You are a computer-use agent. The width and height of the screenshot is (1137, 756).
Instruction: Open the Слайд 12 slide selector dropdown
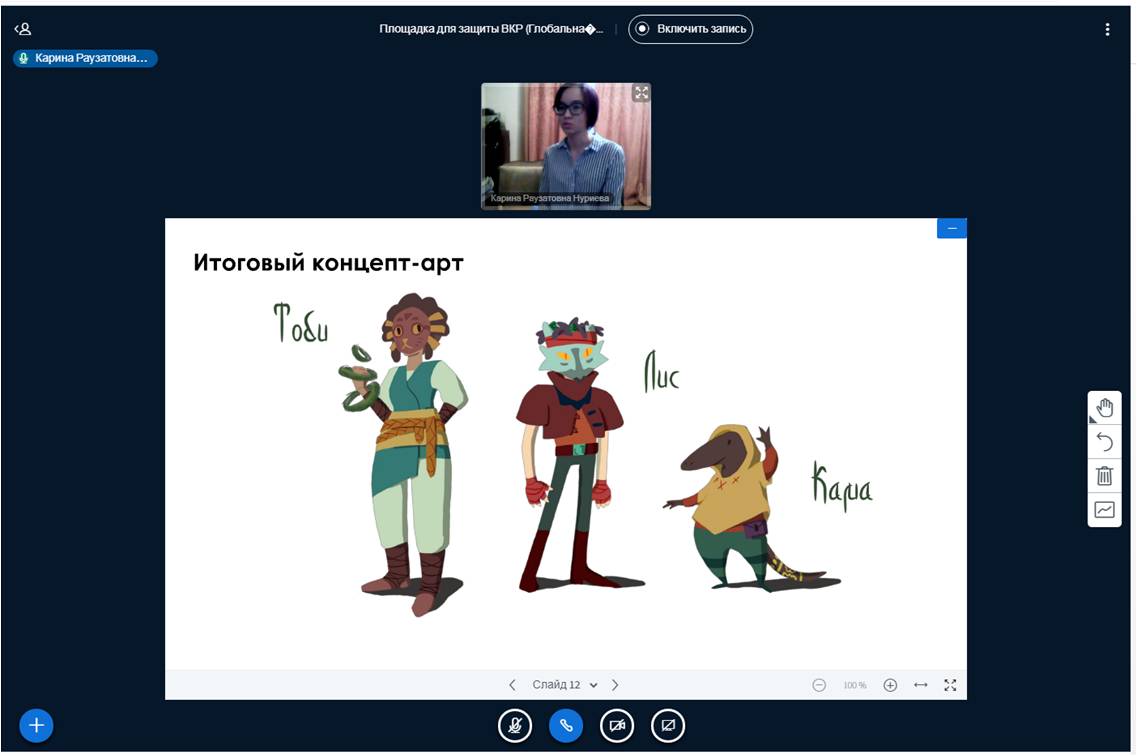pos(565,685)
